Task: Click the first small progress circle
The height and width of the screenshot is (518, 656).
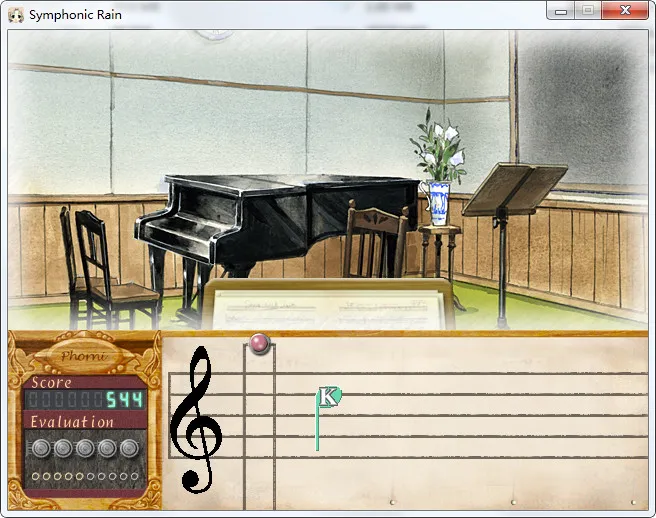Action: 35,476
